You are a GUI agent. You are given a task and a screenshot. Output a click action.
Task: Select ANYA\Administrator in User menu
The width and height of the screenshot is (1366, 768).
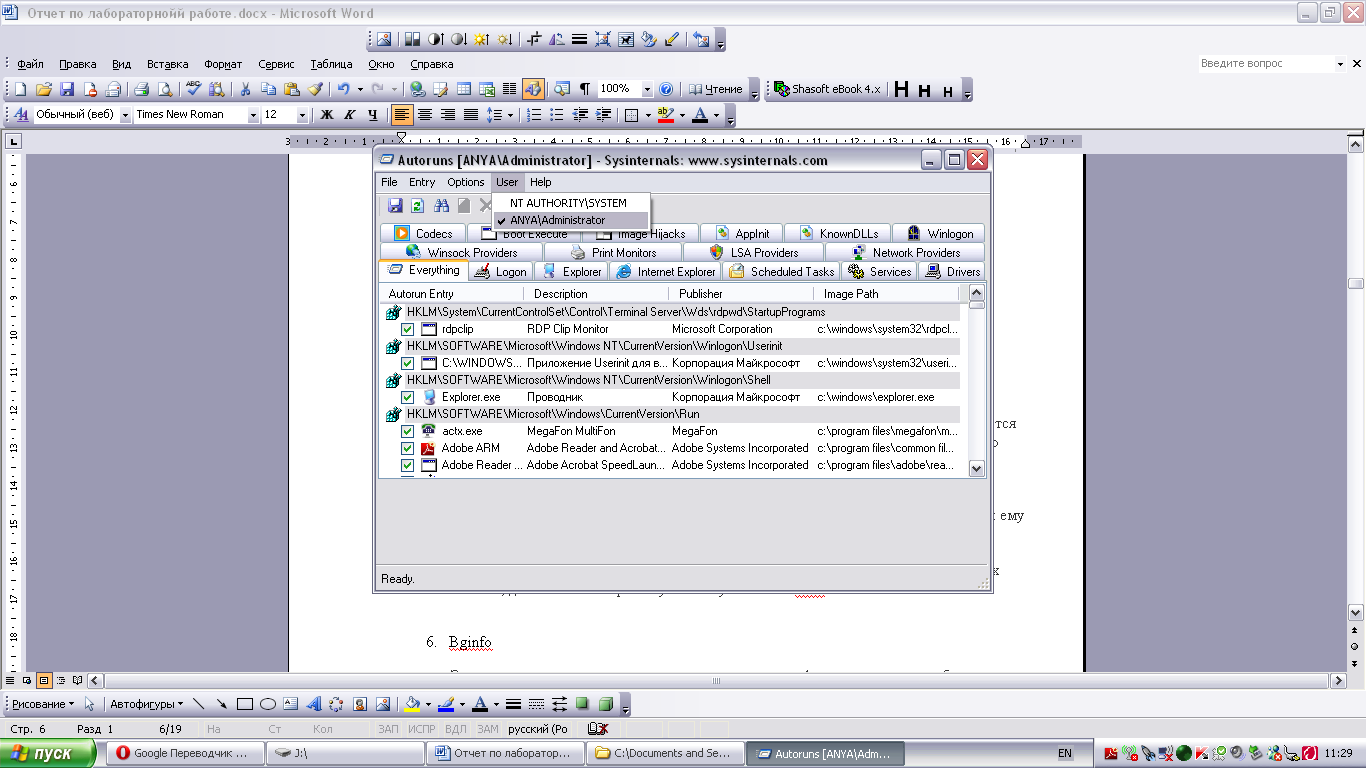[x=571, y=220]
